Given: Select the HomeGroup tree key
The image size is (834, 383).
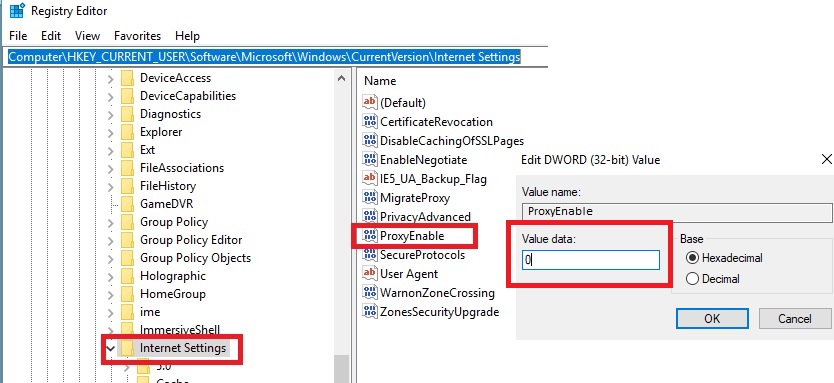Looking at the screenshot, I should (x=172, y=294).
